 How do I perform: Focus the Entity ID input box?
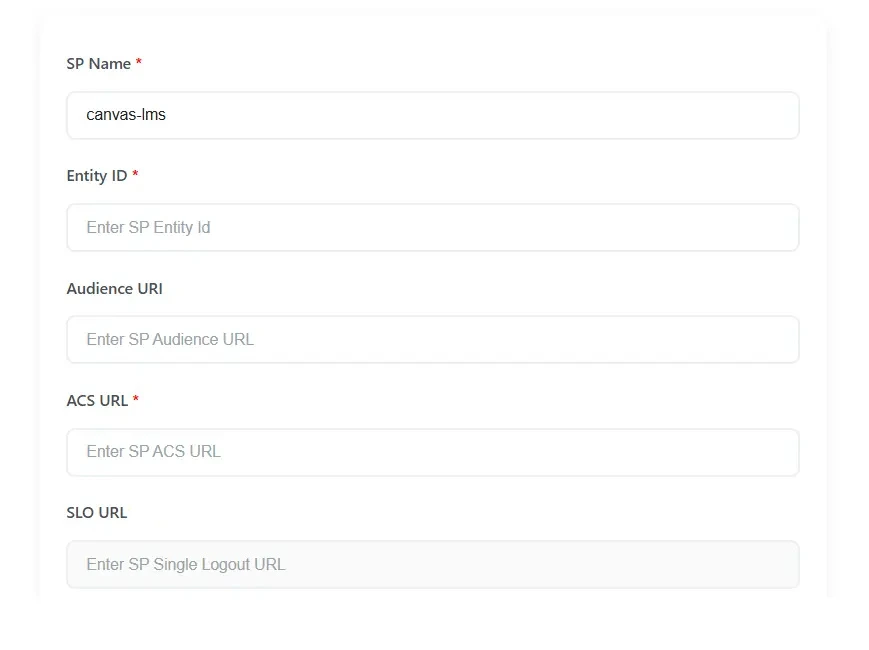(x=432, y=227)
